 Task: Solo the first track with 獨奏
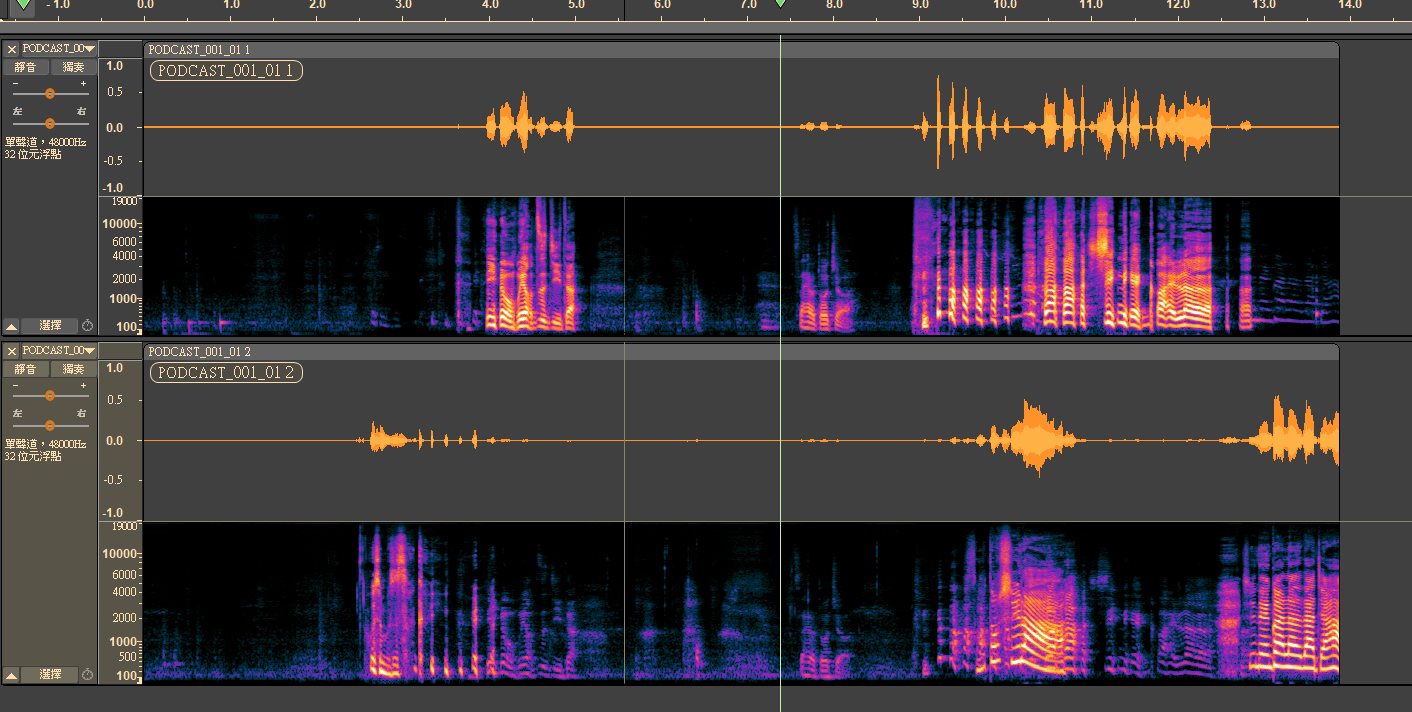tap(73, 67)
